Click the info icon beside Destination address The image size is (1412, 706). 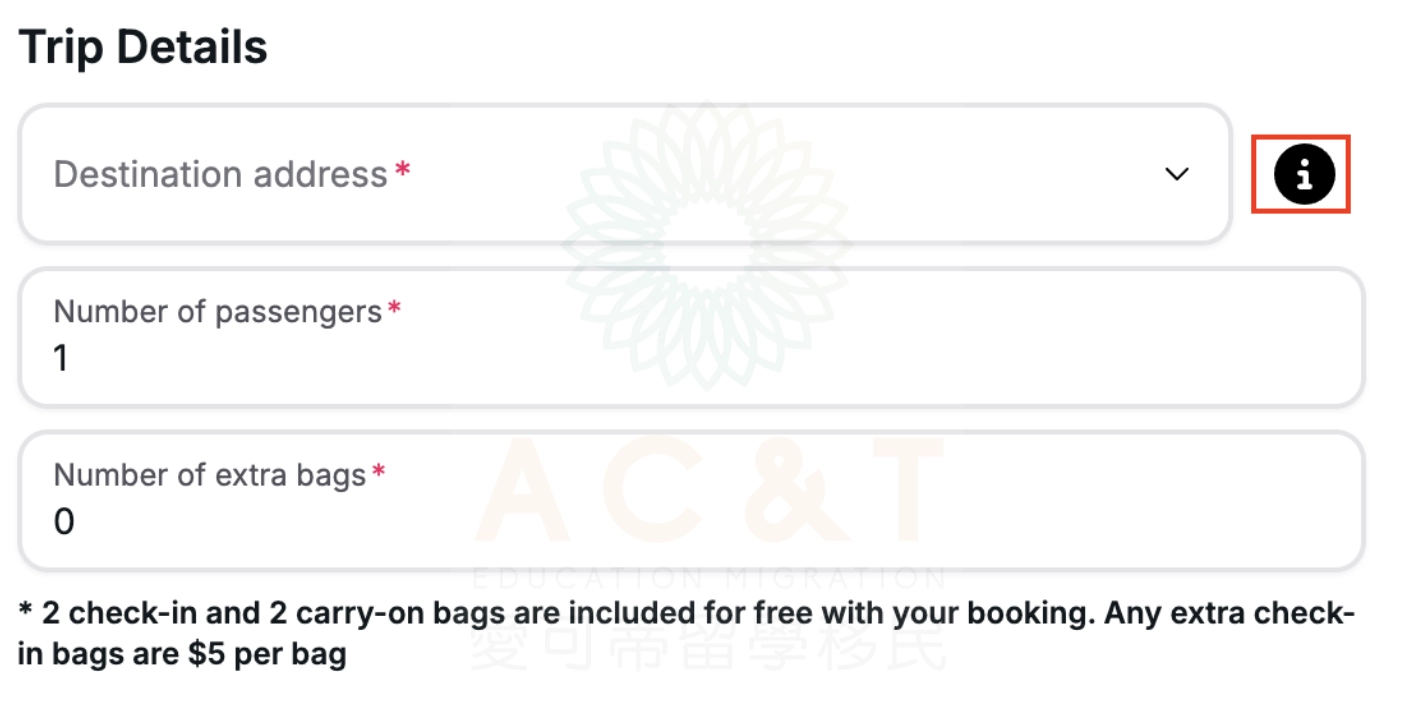coord(1301,174)
